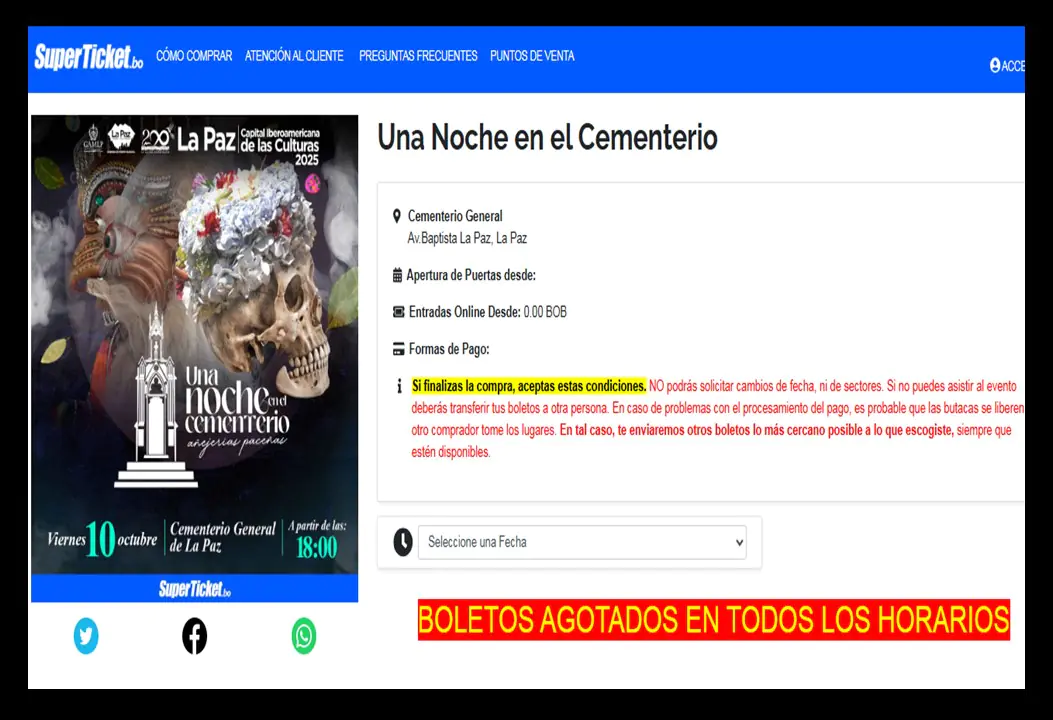Click the location pin icon
The height and width of the screenshot is (720, 1053).
point(397,216)
